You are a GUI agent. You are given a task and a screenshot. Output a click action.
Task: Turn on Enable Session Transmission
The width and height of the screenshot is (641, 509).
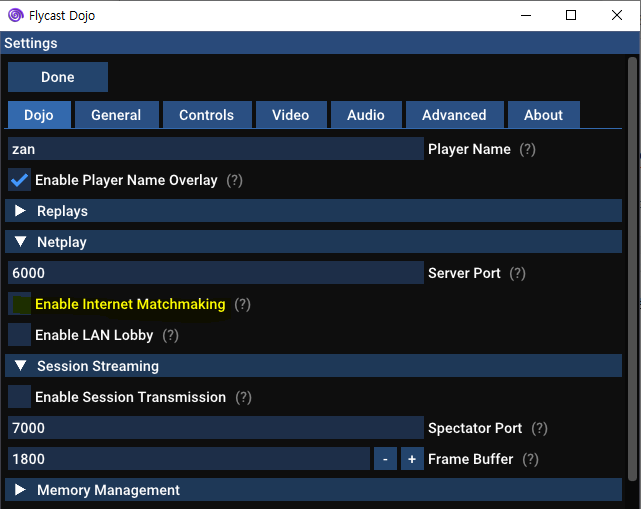tap(19, 397)
